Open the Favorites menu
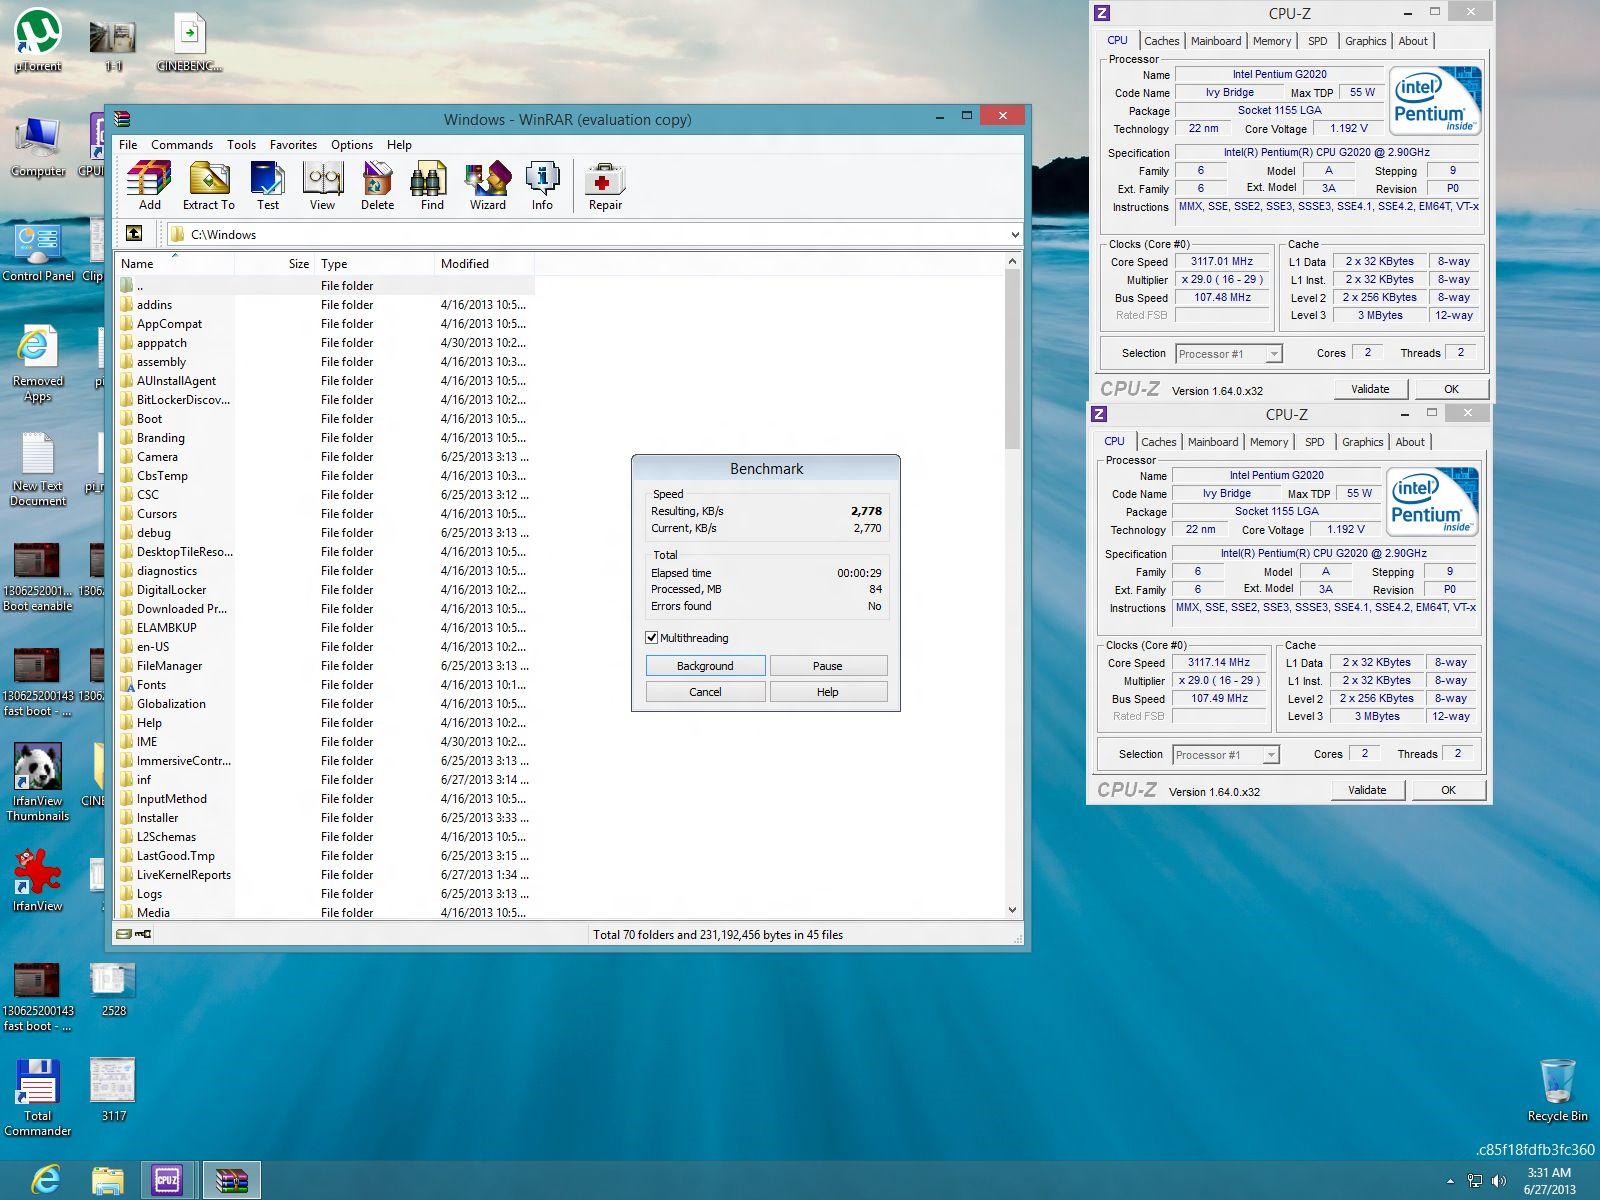Viewport: 1600px width, 1200px height. click(x=293, y=144)
